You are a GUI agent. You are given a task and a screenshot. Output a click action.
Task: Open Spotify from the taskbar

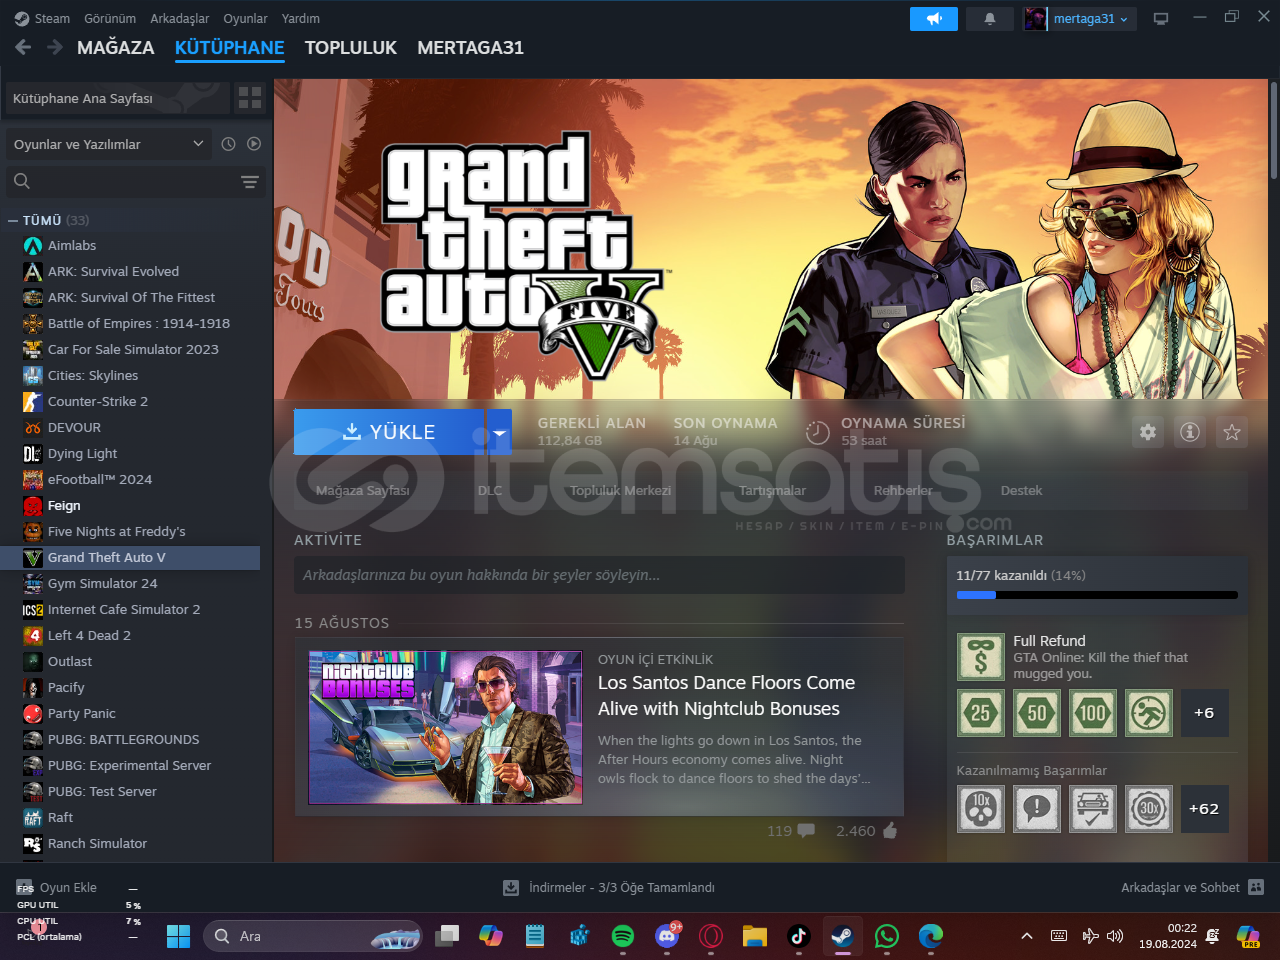point(622,936)
